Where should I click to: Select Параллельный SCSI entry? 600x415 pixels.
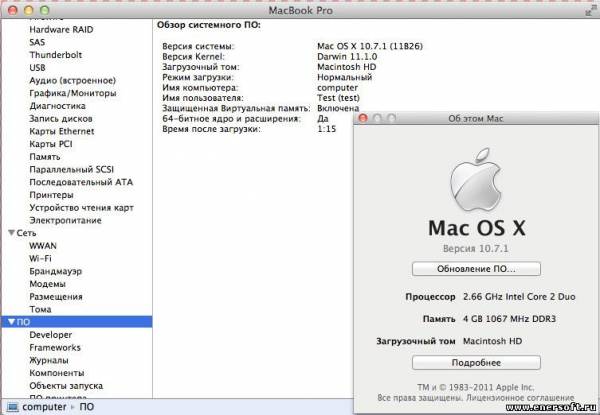pyautogui.click(x=72, y=169)
